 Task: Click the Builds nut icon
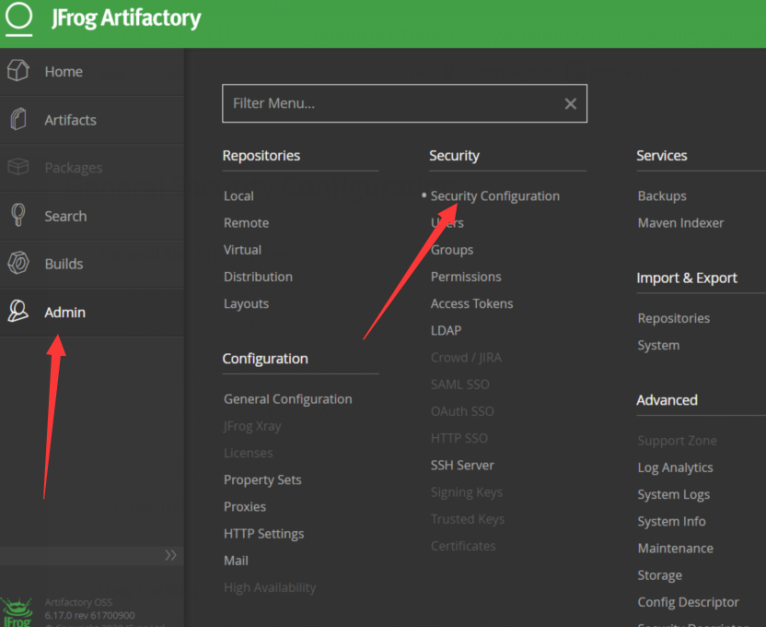tap(18, 263)
